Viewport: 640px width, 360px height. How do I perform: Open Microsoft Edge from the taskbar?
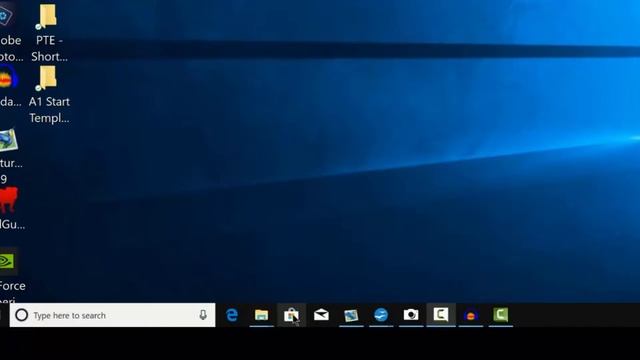(232, 315)
